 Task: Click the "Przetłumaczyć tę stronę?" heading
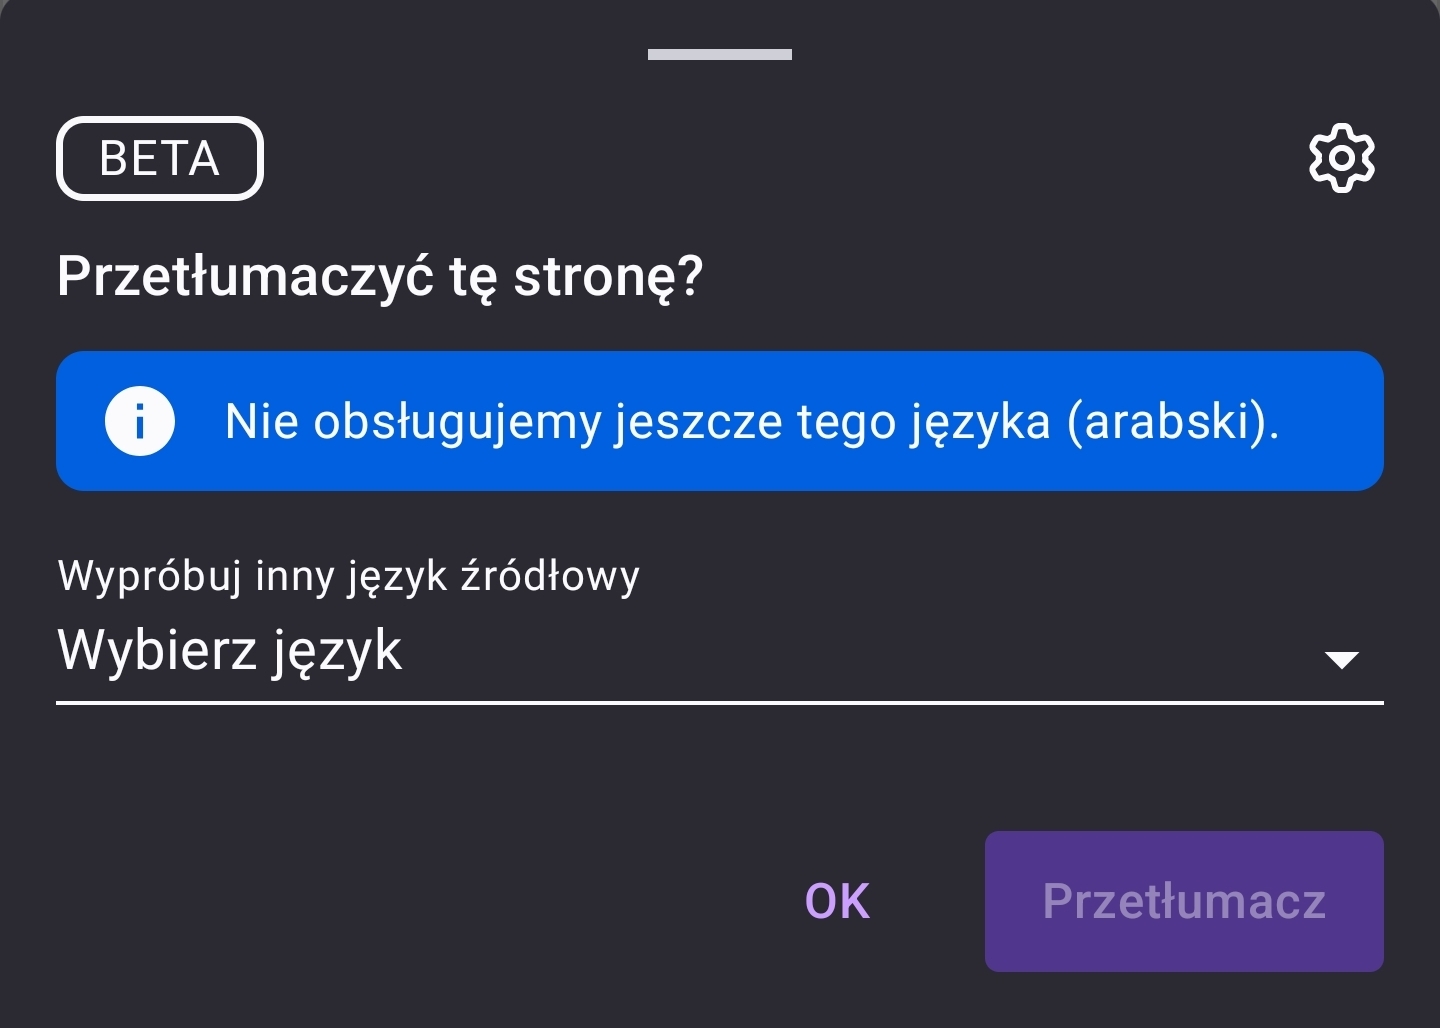(380, 276)
